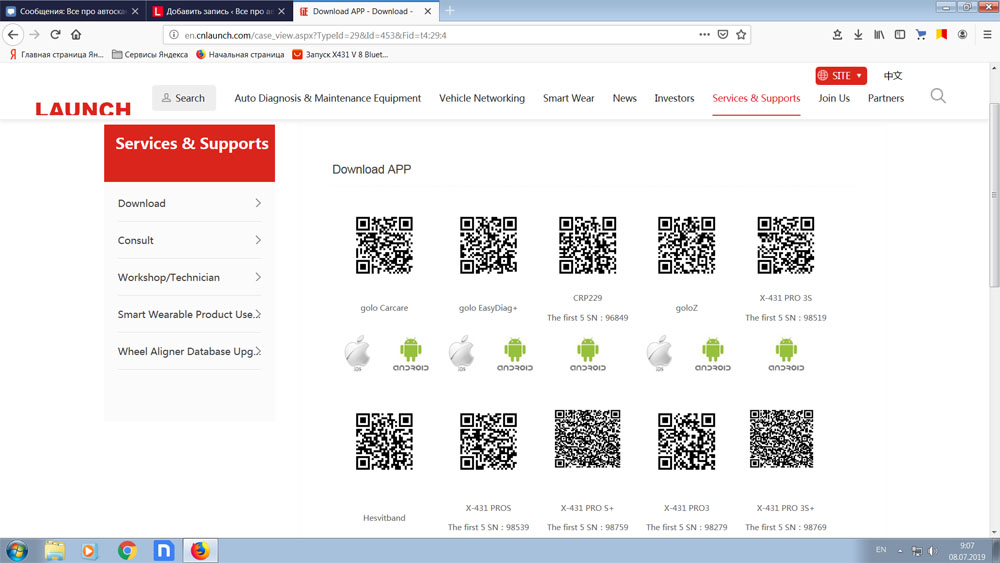Download goloZ Android app
This screenshot has height=563, width=1000.
[x=712, y=355]
